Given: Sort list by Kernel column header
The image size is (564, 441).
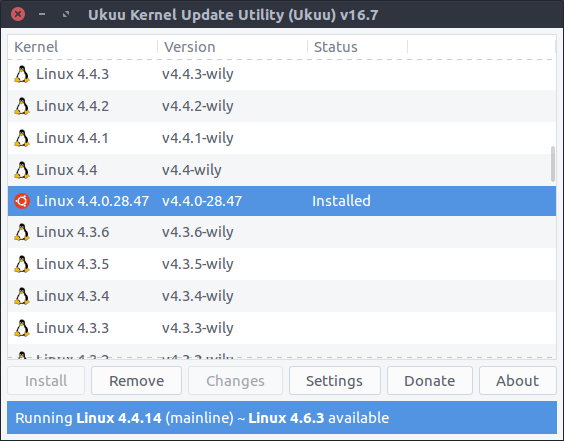Looking at the screenshot, I should (82, 47).
